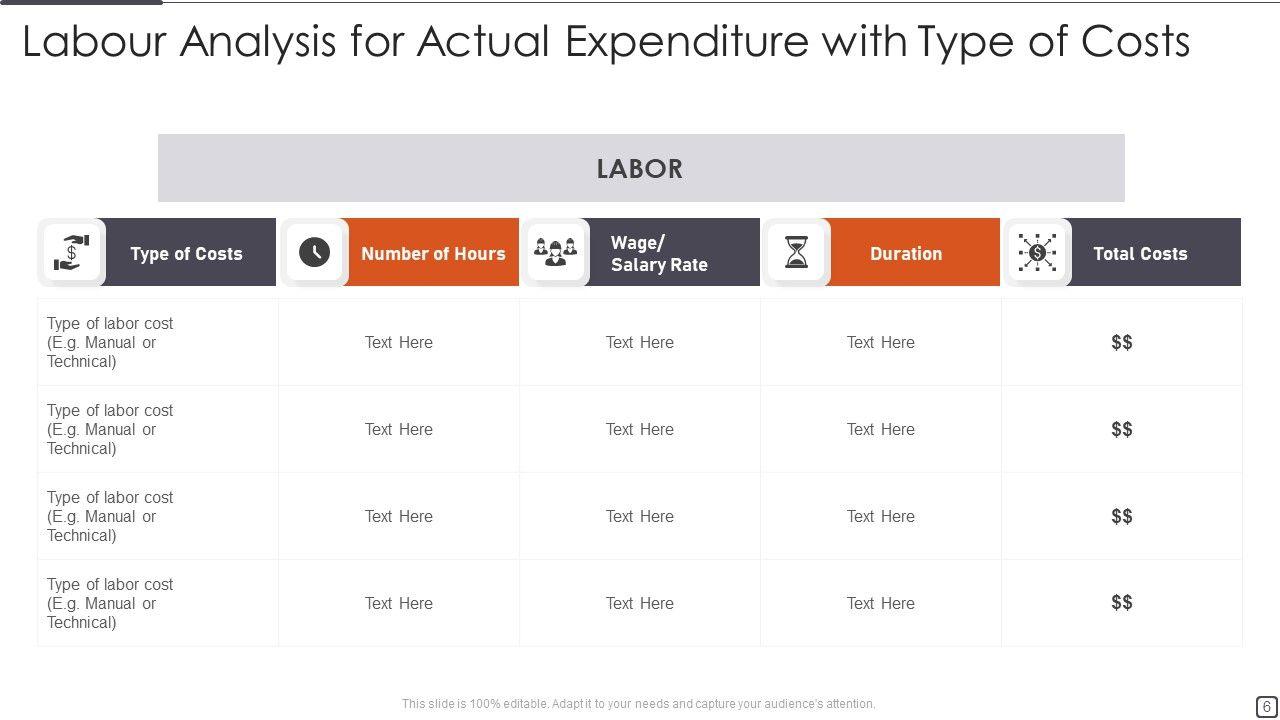Click the clock icon
The image size is (1280, 720).
pos(314,252)
